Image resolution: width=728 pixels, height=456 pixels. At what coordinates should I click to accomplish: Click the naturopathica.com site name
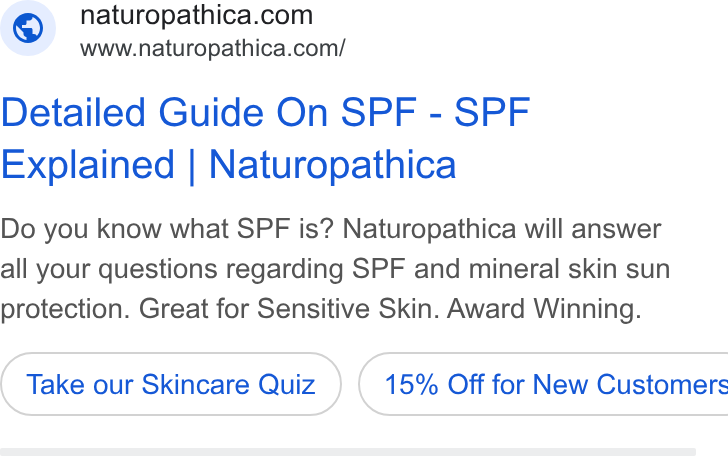coord(196,16)
